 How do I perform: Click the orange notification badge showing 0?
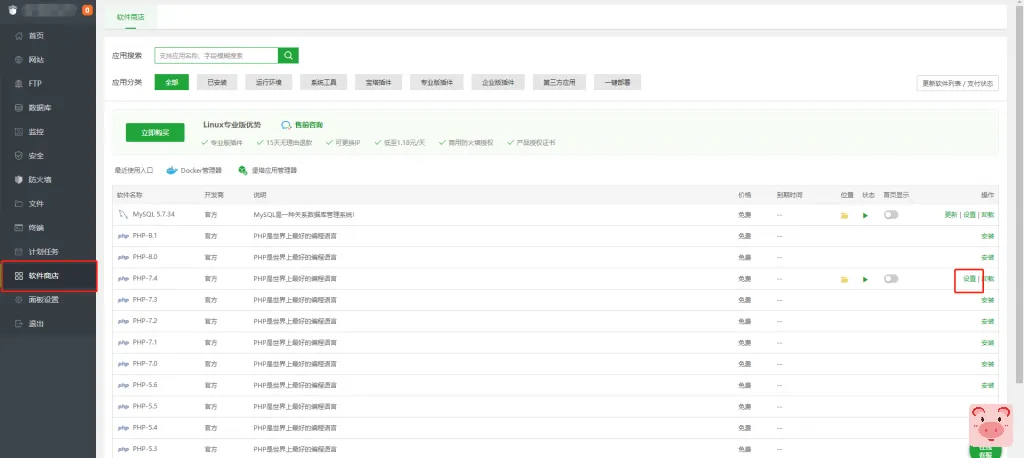point(88,10)
